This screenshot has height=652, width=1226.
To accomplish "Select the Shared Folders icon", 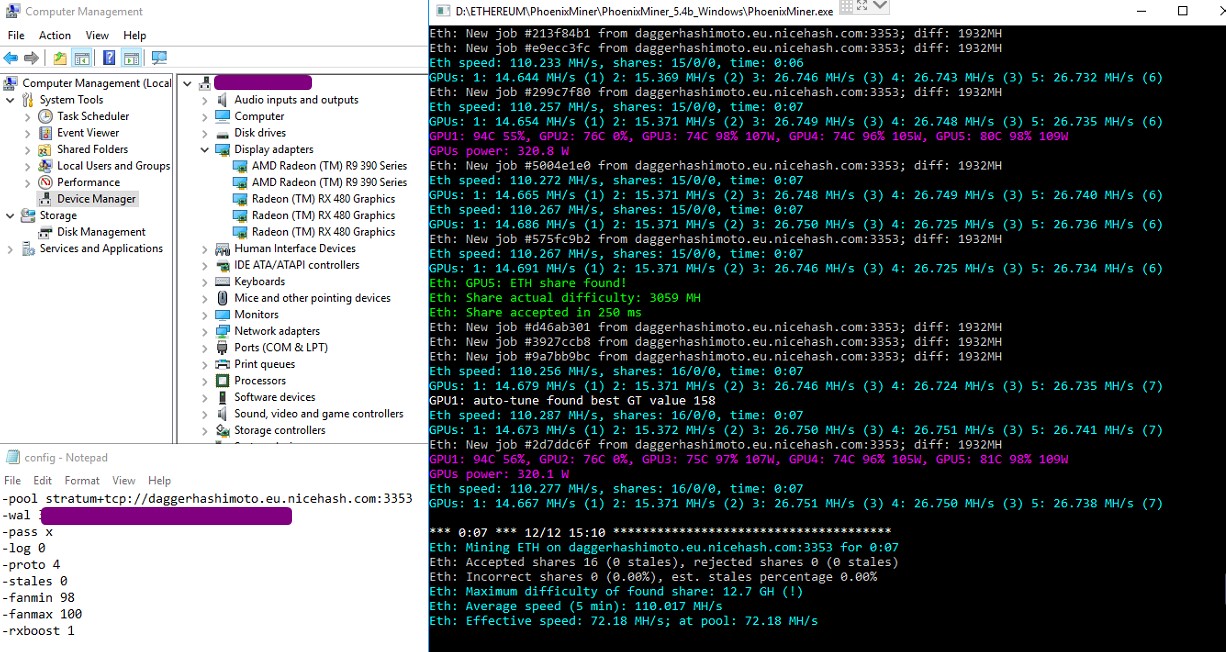I will (46, 149).
